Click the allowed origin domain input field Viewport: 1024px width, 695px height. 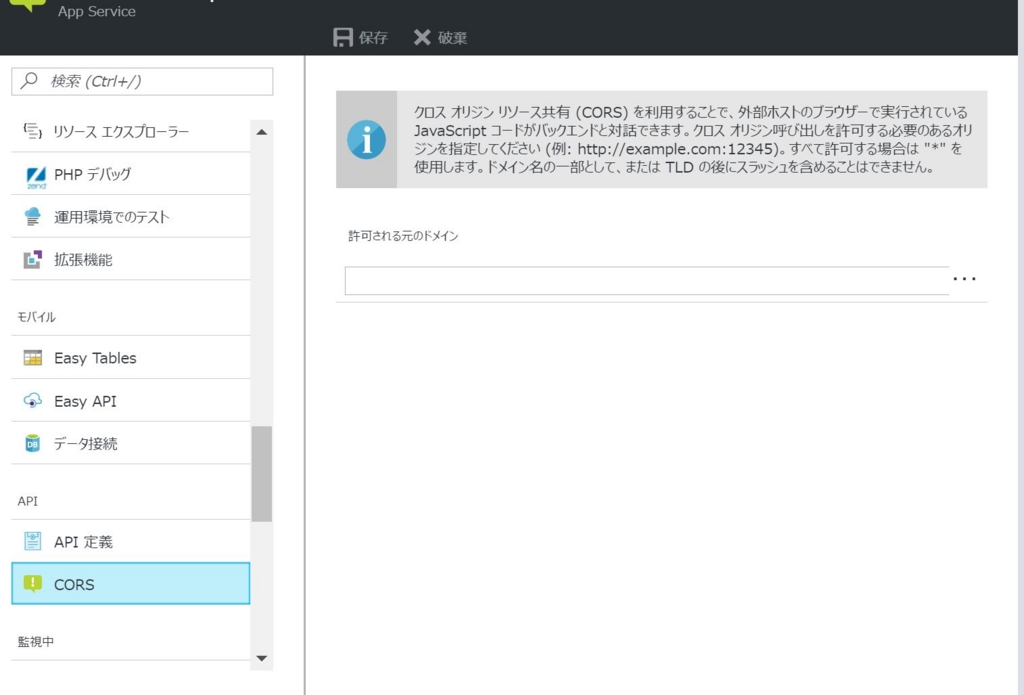pos(647,281)
